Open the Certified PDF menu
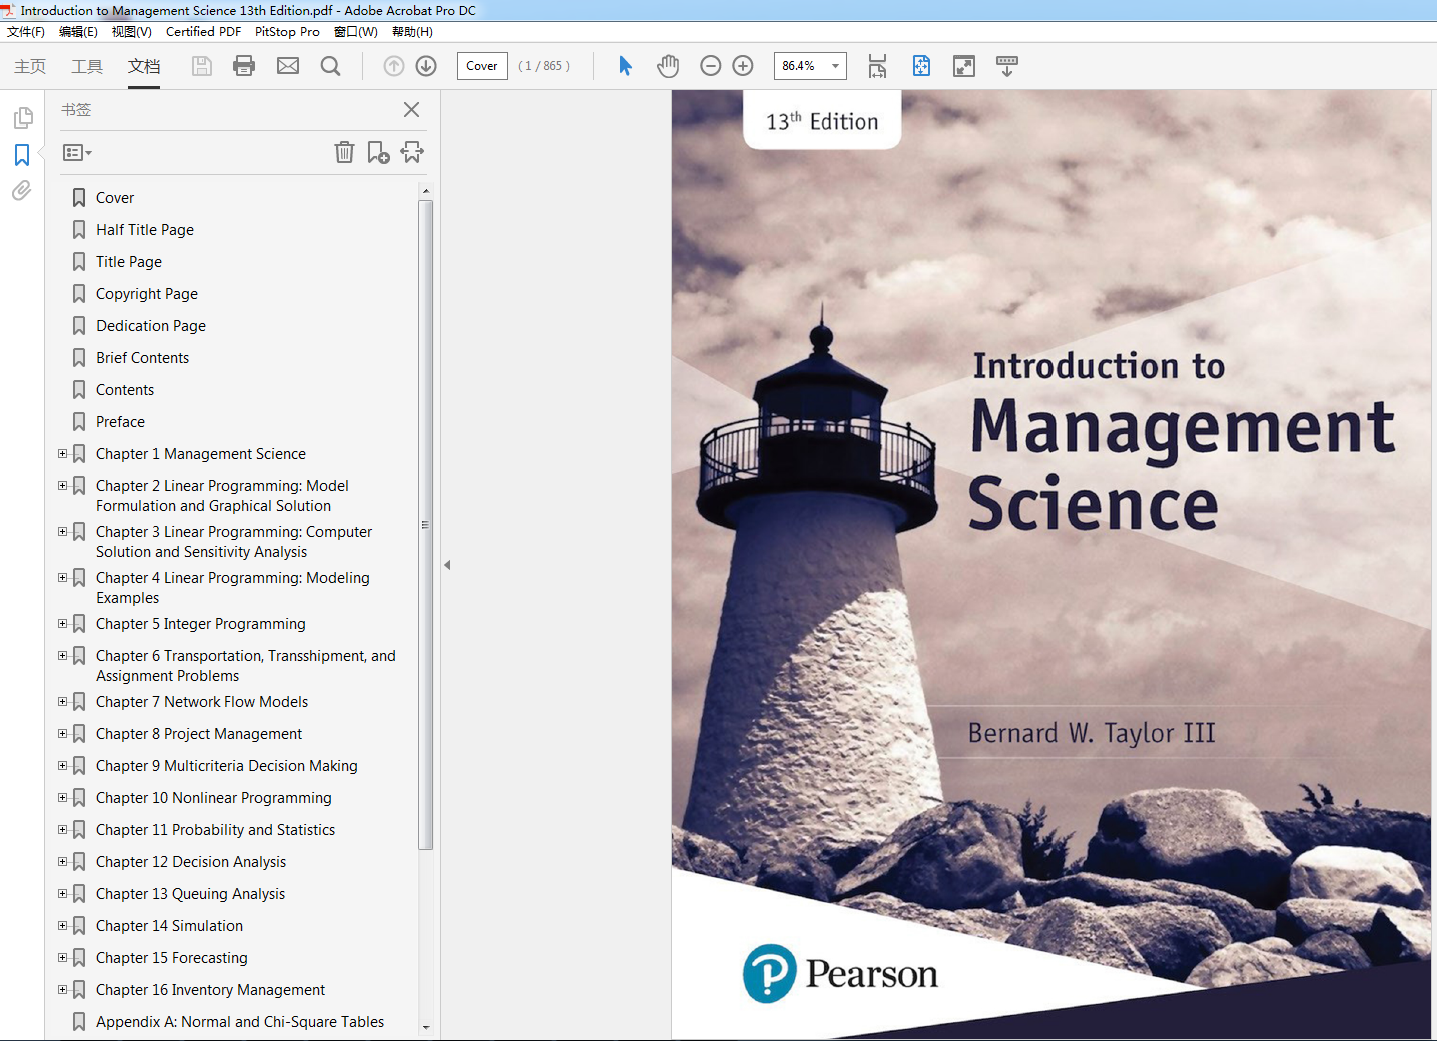This screenshot has height=1041, width=1437. pyautogui.click(x=203, y=32)
